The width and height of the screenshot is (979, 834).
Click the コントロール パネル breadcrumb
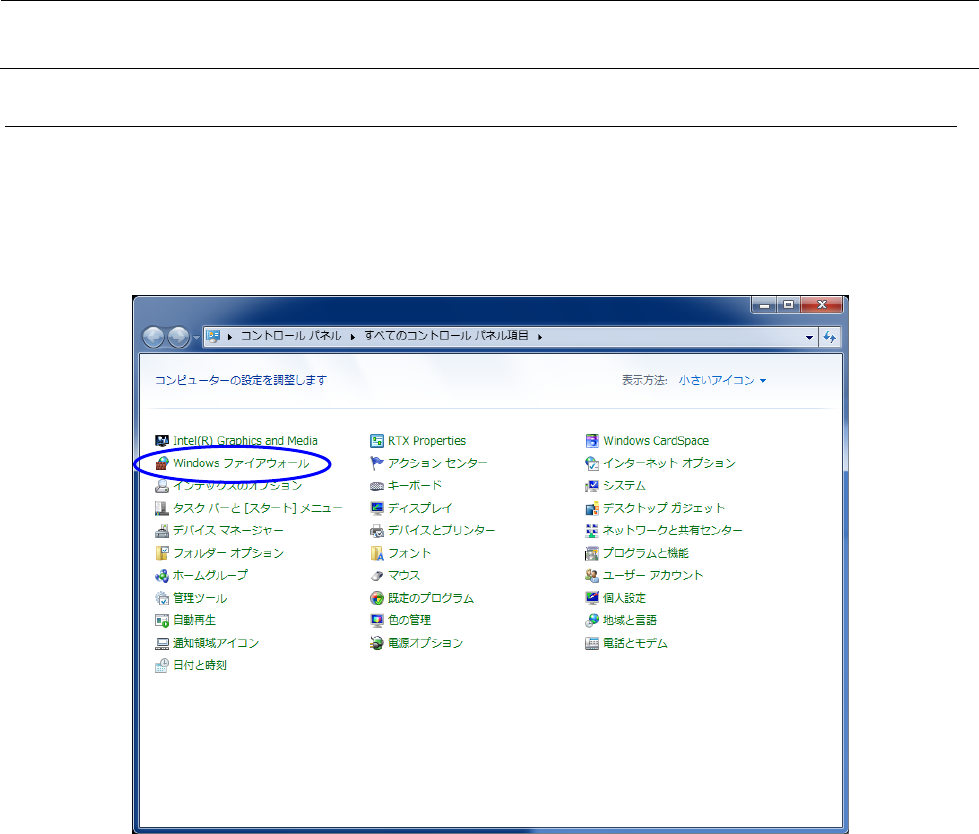click(x=291, y=336)
